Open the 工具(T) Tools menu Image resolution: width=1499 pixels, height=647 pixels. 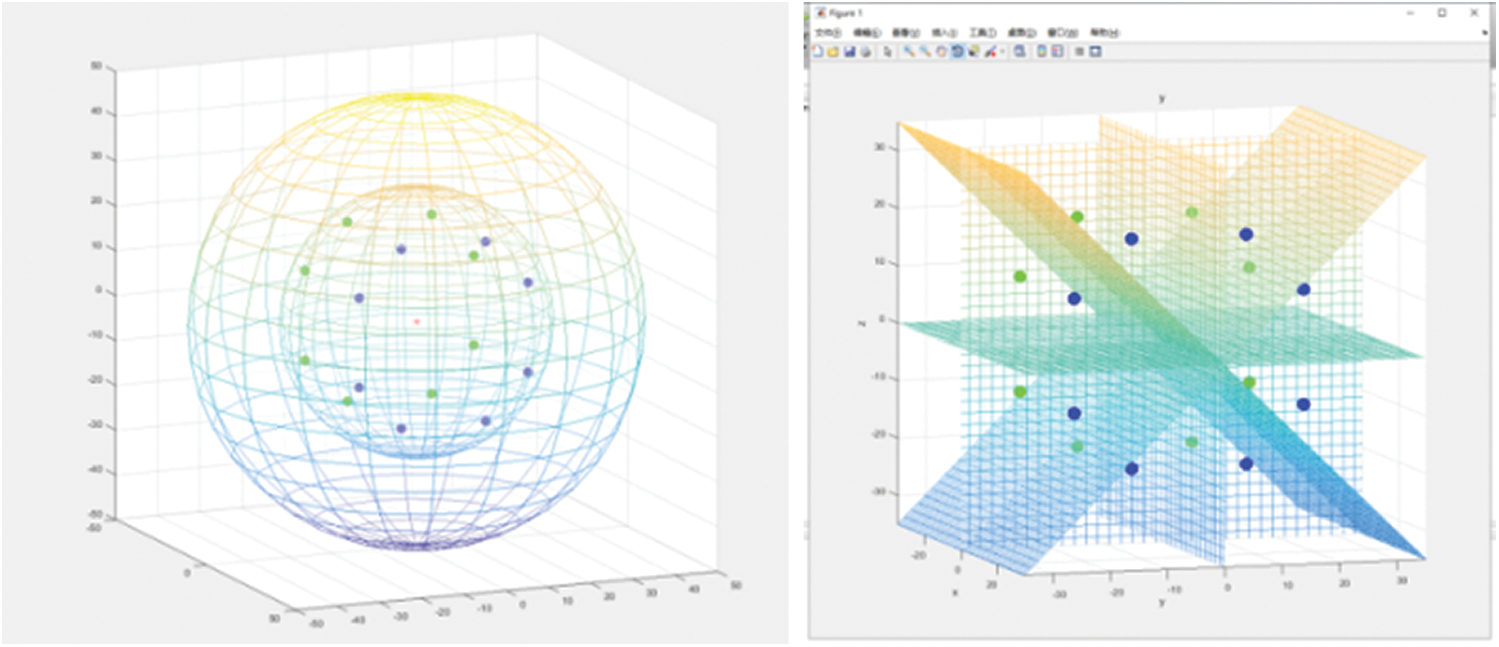(983, 33)
